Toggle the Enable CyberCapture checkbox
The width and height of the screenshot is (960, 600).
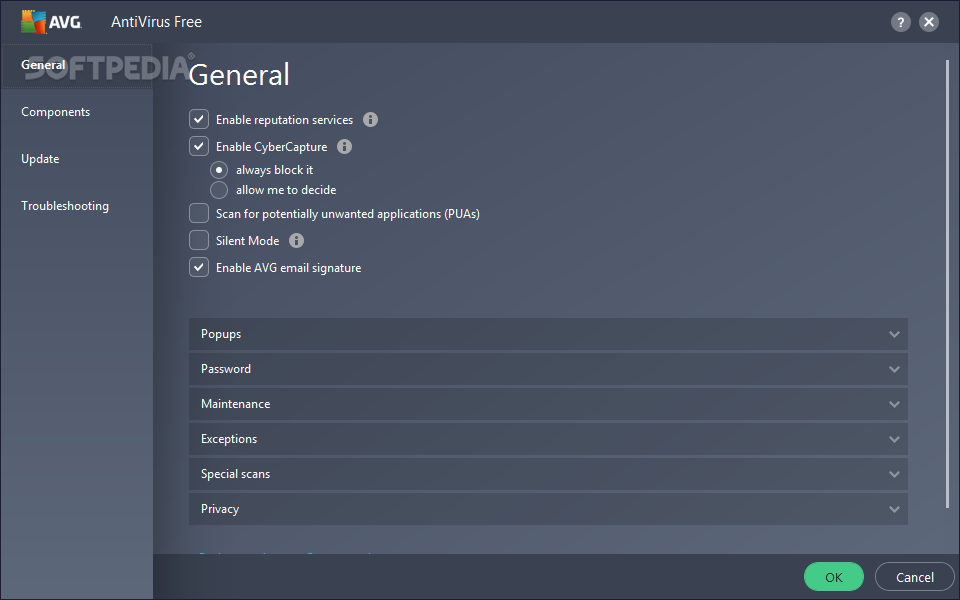point(199,146)
